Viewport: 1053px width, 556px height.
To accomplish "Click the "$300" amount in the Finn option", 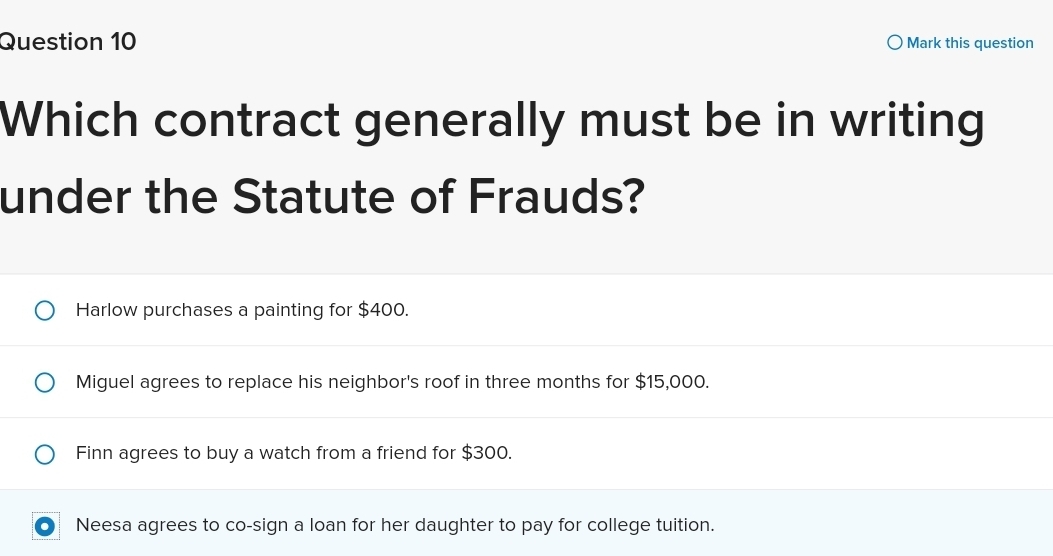I will pyautogui.click(x=485, y=453).
